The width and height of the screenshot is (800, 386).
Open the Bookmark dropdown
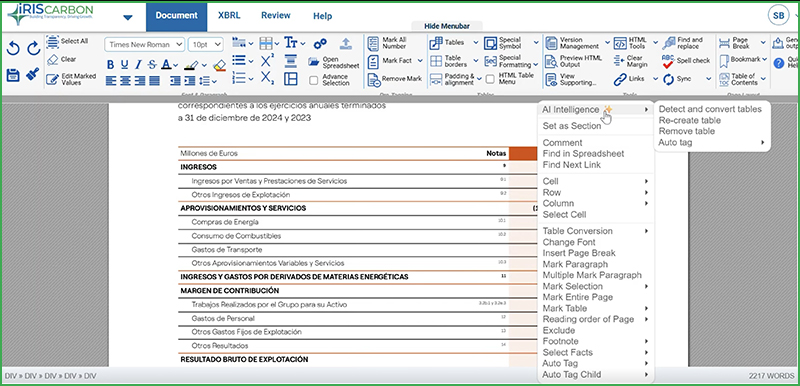(765, 60)
